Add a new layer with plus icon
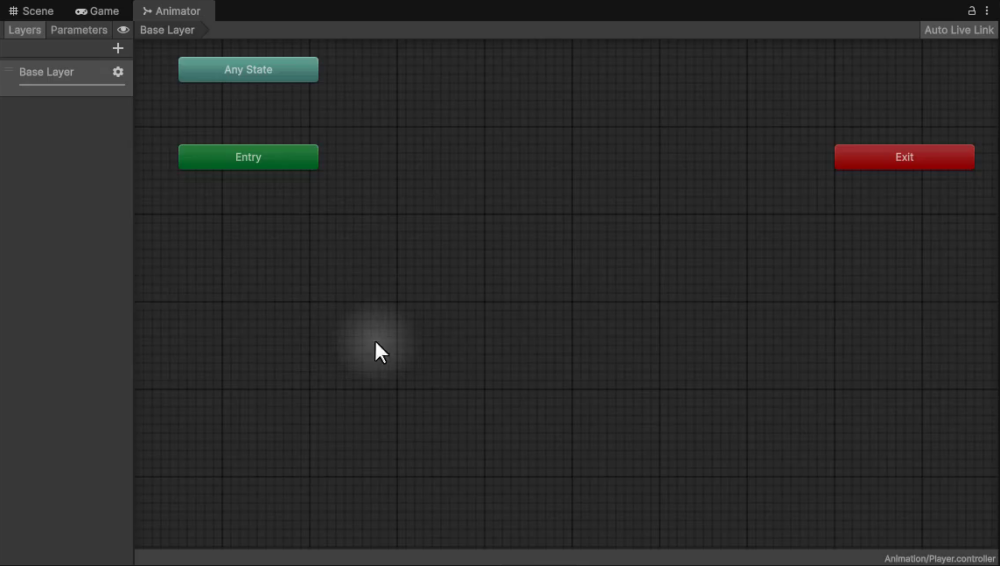 118,48
